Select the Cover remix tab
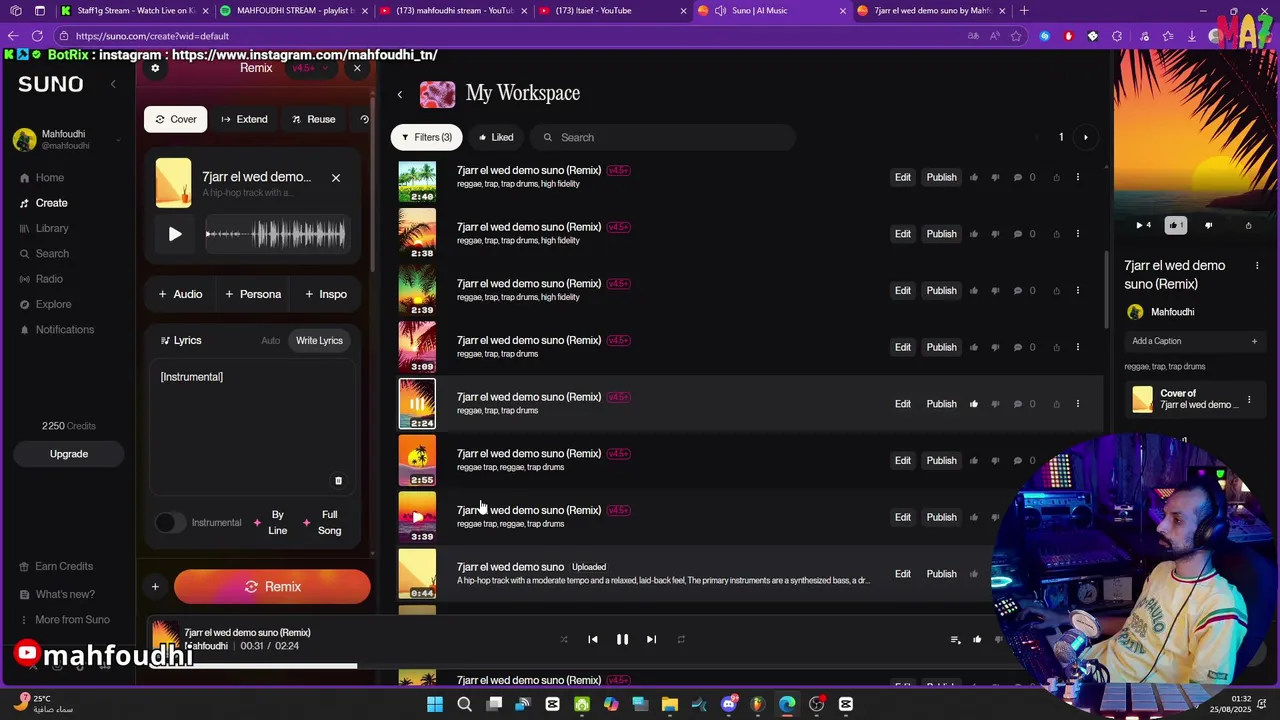The height and width of the screenshot is (720, 1280). (x=176, y=119)
